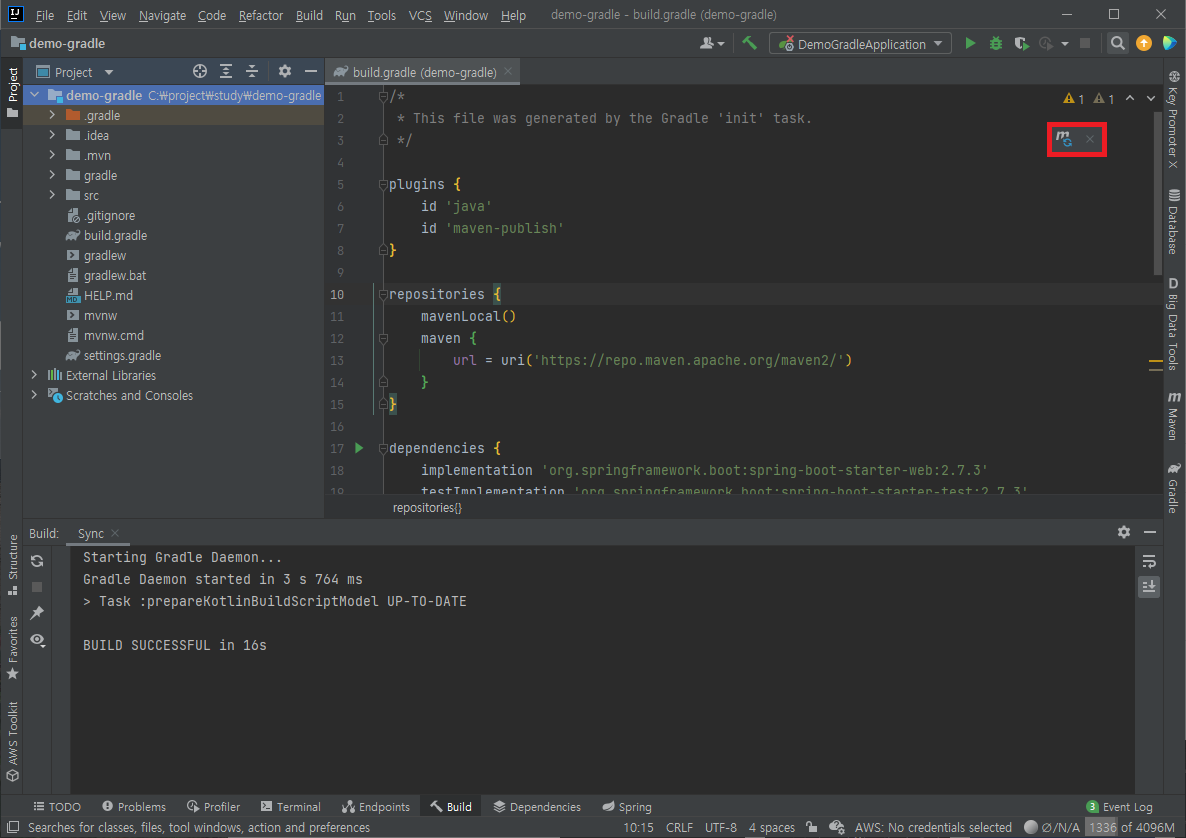Open the Navigate menu

[162, 15]
